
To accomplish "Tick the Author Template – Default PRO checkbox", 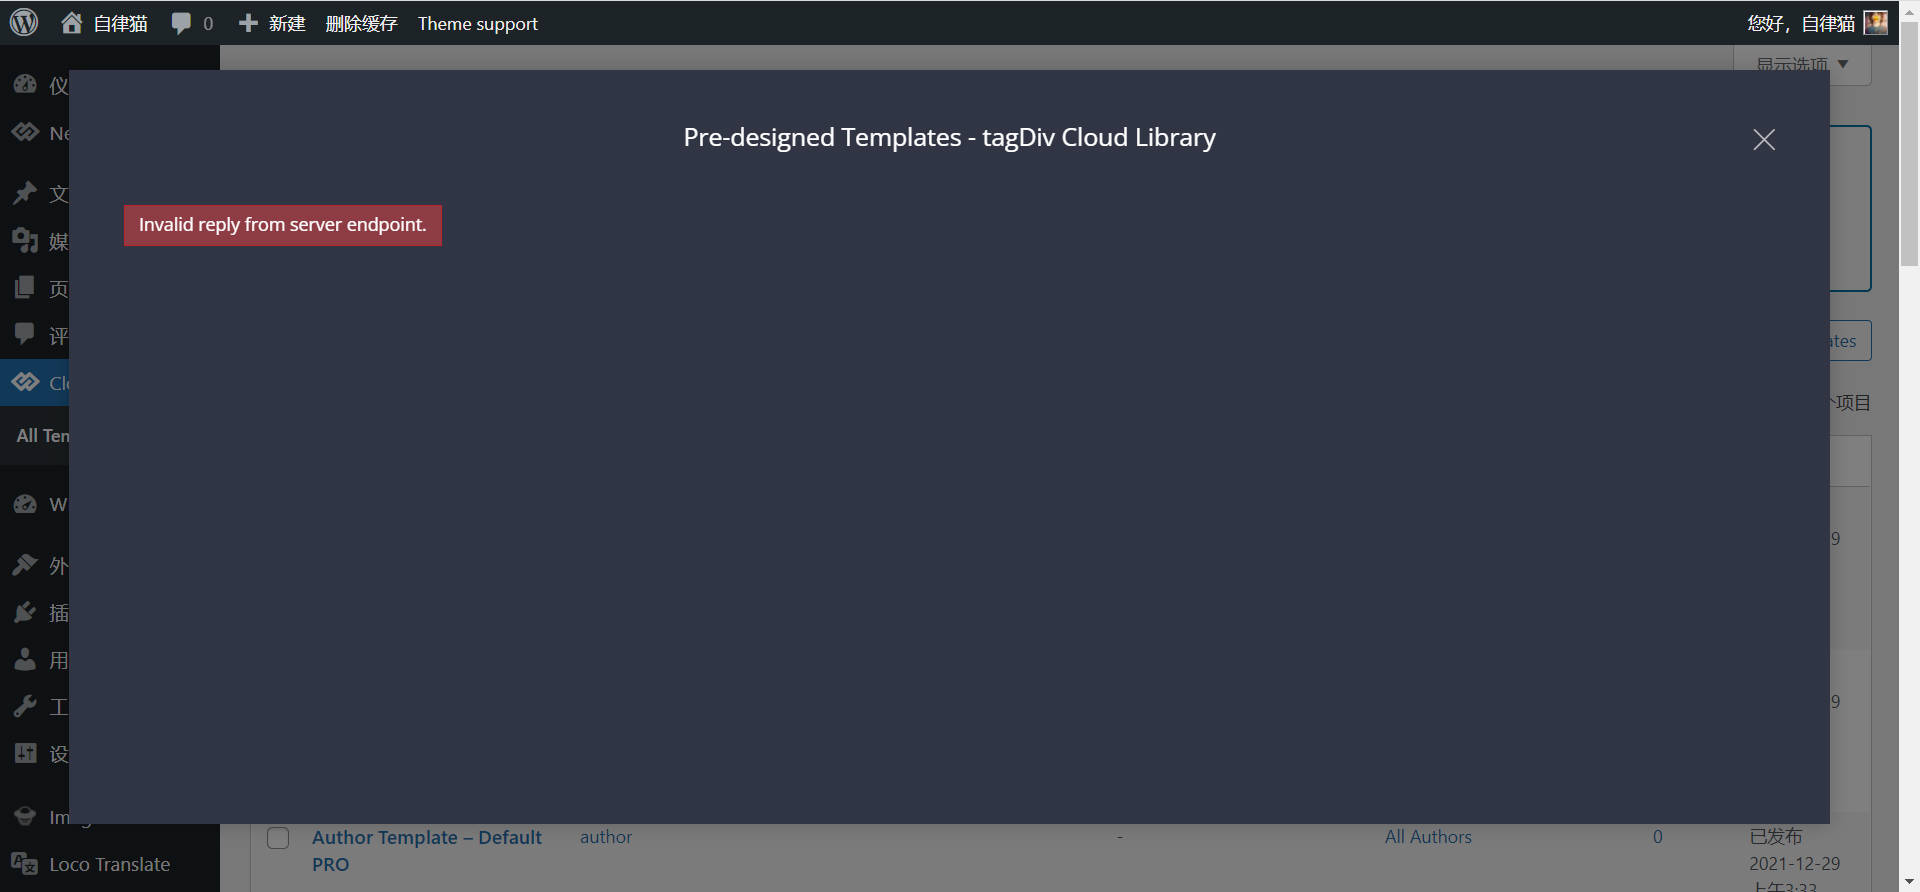I will tap(278, 838).
